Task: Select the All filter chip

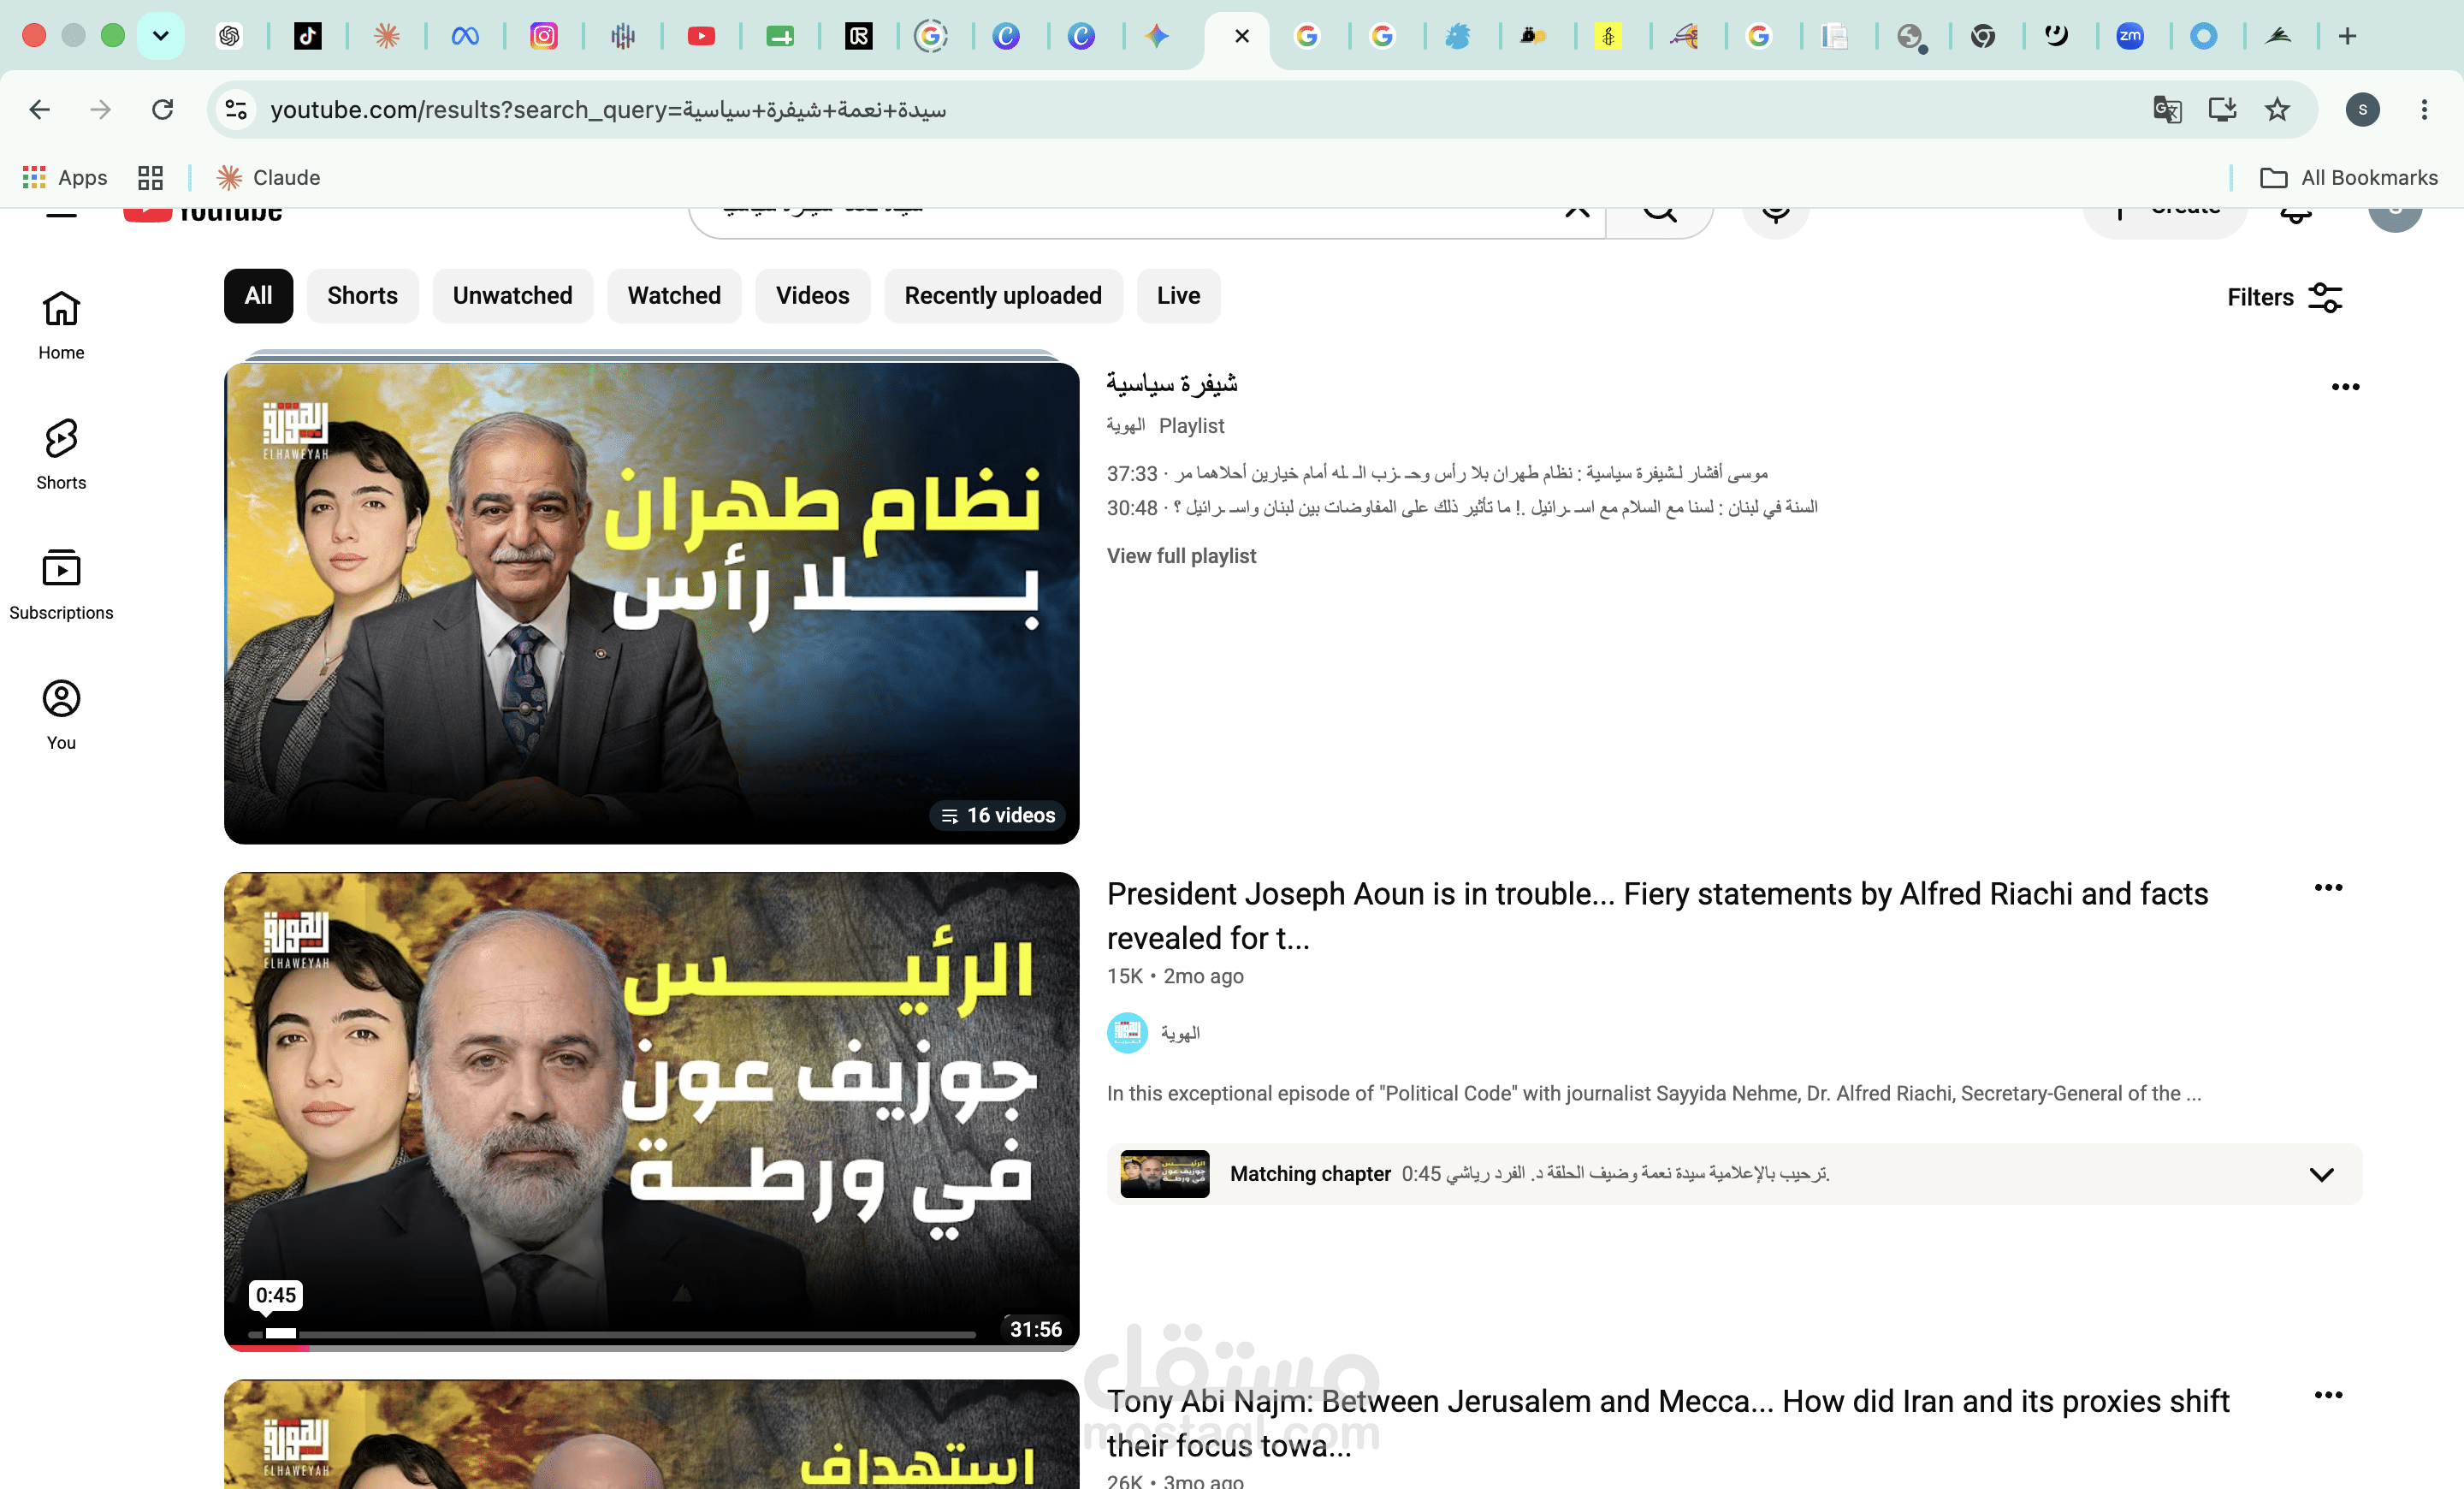Action: (x=258, y=296)
